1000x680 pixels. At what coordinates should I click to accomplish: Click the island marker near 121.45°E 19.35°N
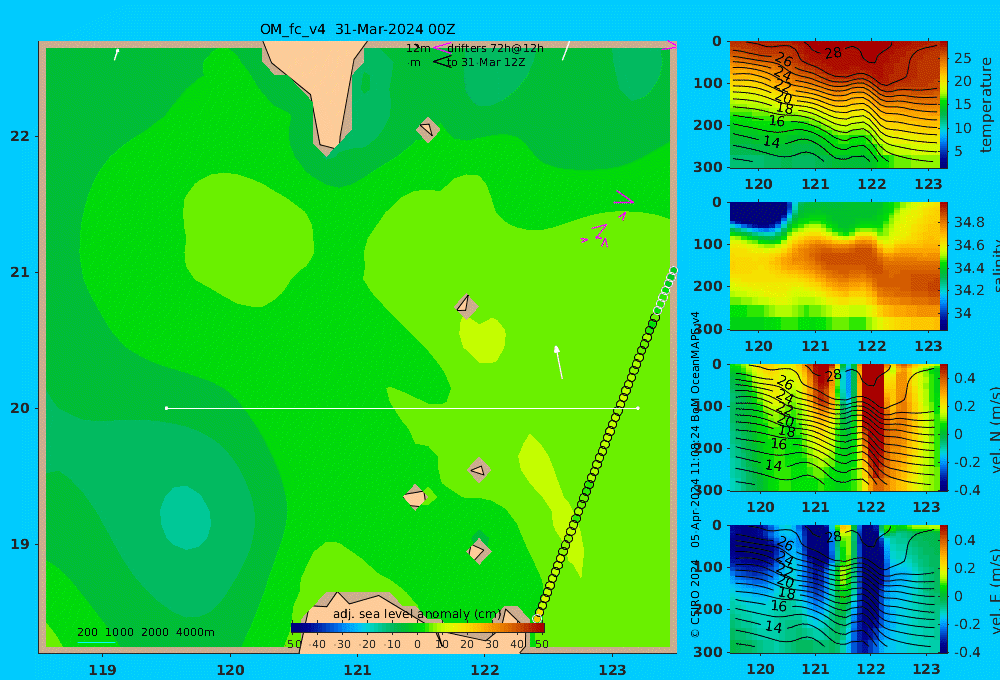click(415, 496)
